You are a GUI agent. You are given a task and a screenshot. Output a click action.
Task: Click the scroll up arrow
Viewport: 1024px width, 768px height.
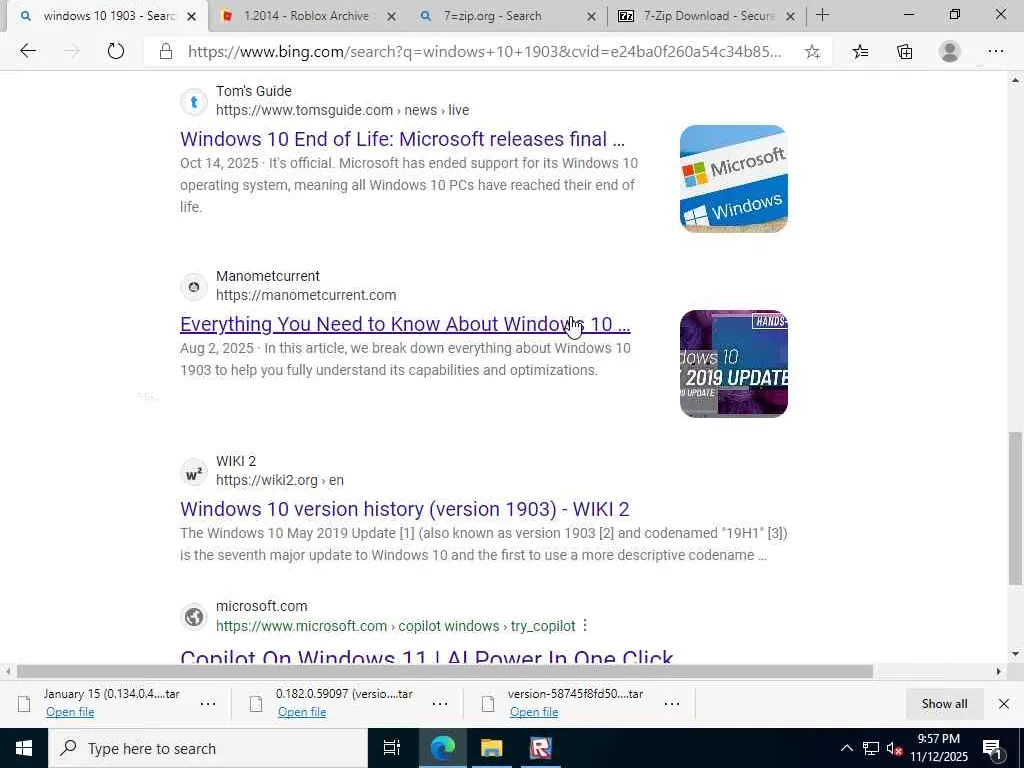click(x=1015, y=80)
